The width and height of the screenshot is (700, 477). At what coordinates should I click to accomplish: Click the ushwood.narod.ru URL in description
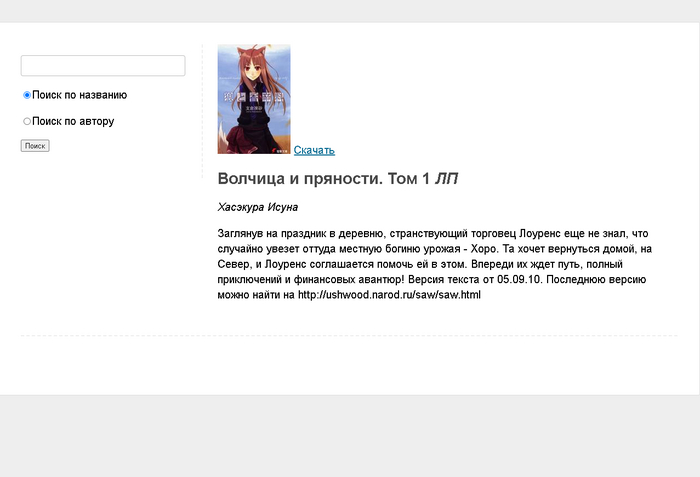389,295
